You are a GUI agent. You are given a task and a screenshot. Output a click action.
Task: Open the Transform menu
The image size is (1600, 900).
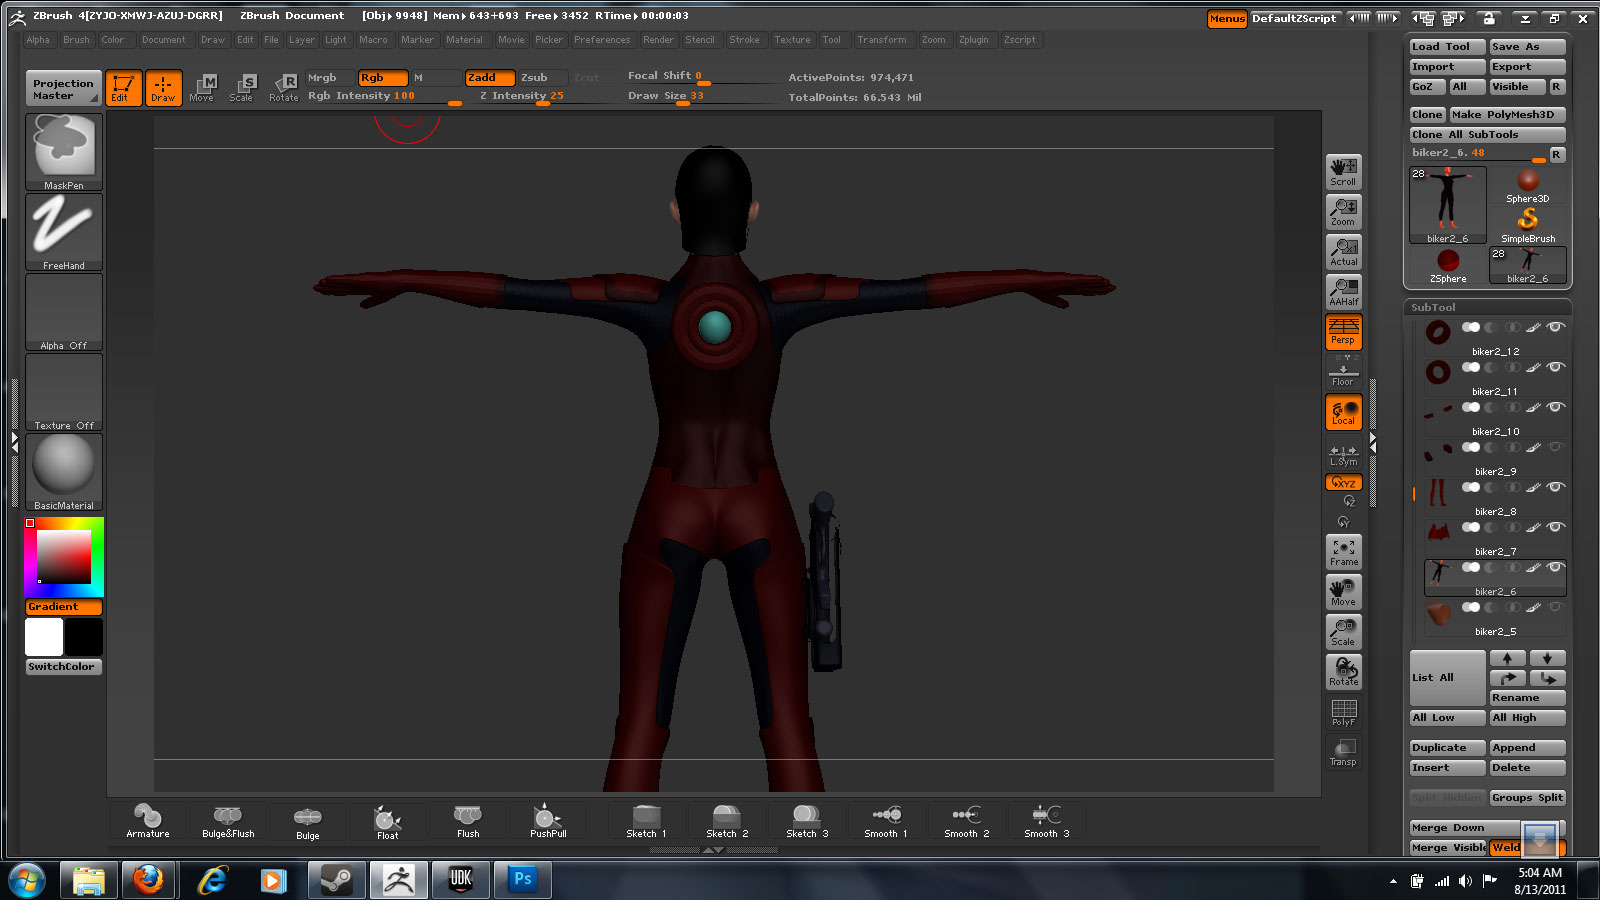(881, 40)
